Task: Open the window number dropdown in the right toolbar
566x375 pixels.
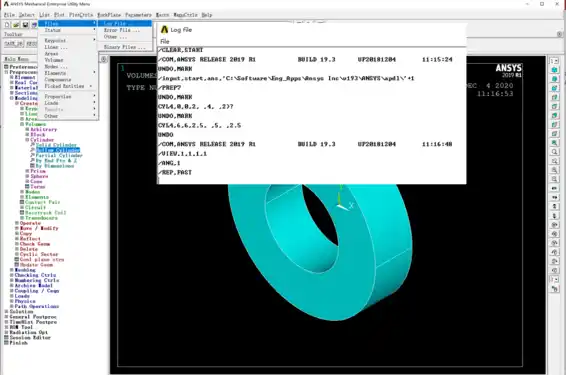Action: pos(554,61)
